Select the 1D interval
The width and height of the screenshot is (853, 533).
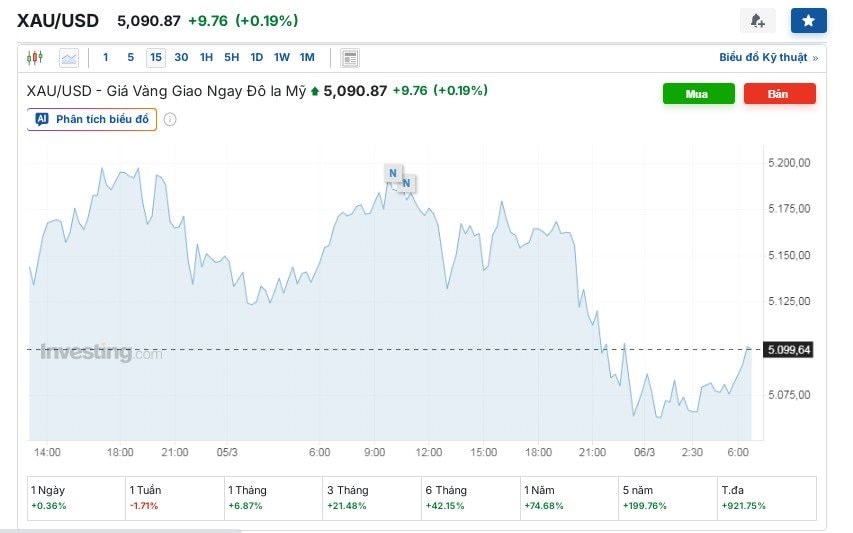(x=257, y=58)
